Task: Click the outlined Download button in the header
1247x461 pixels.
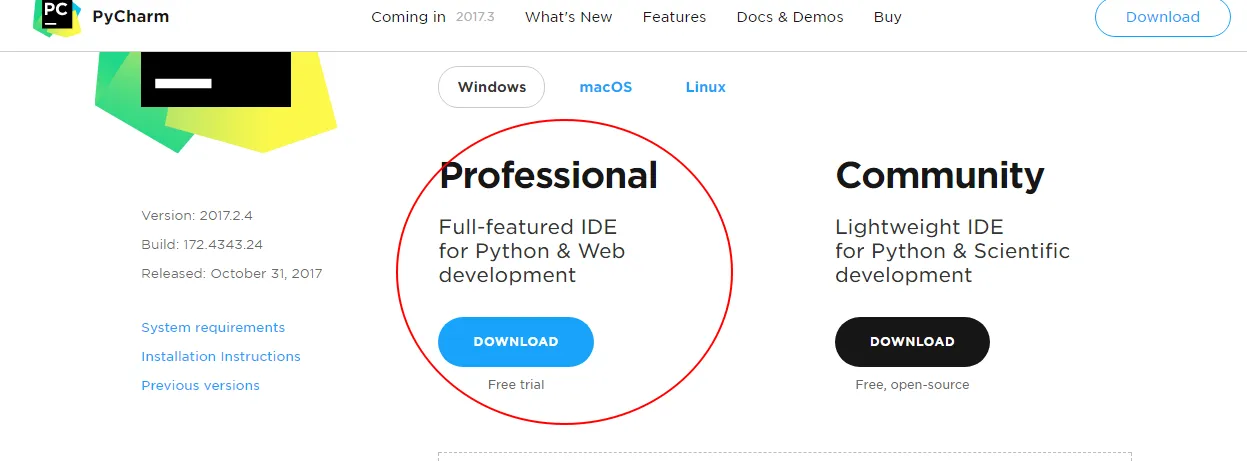Action: tap(1162, 17)
